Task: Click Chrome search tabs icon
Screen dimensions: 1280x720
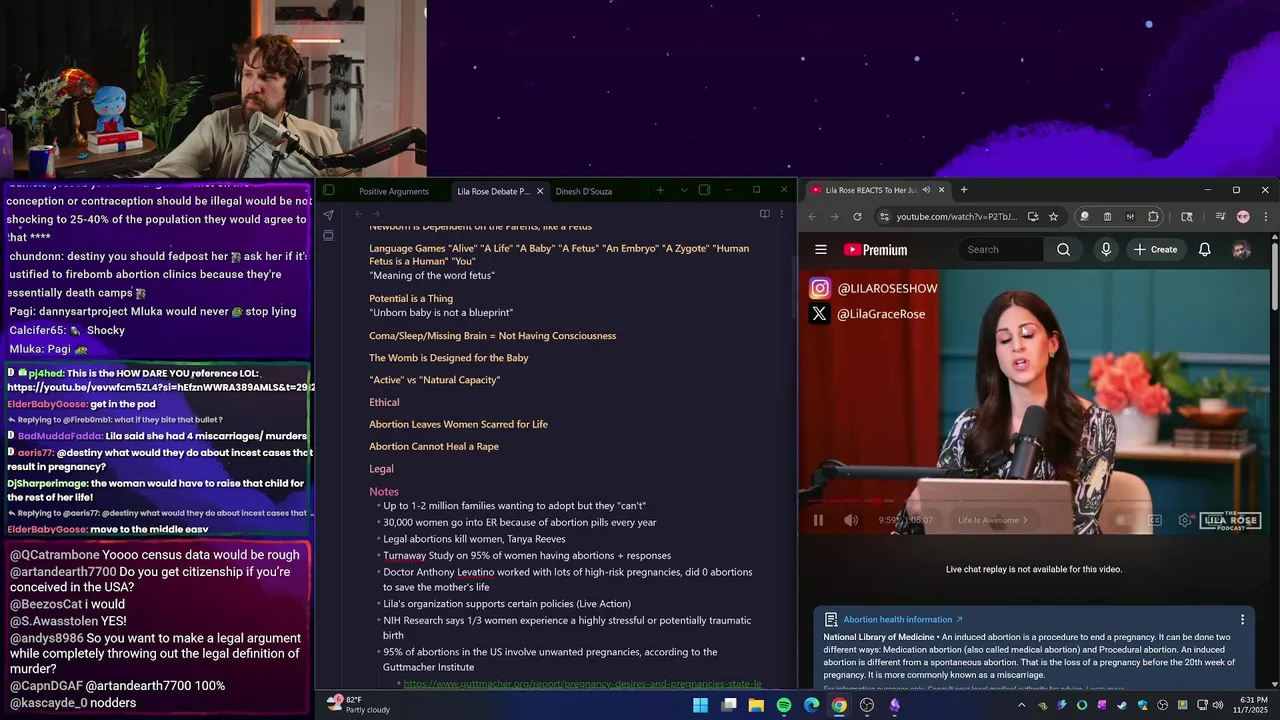Action: pos(1187,216)
